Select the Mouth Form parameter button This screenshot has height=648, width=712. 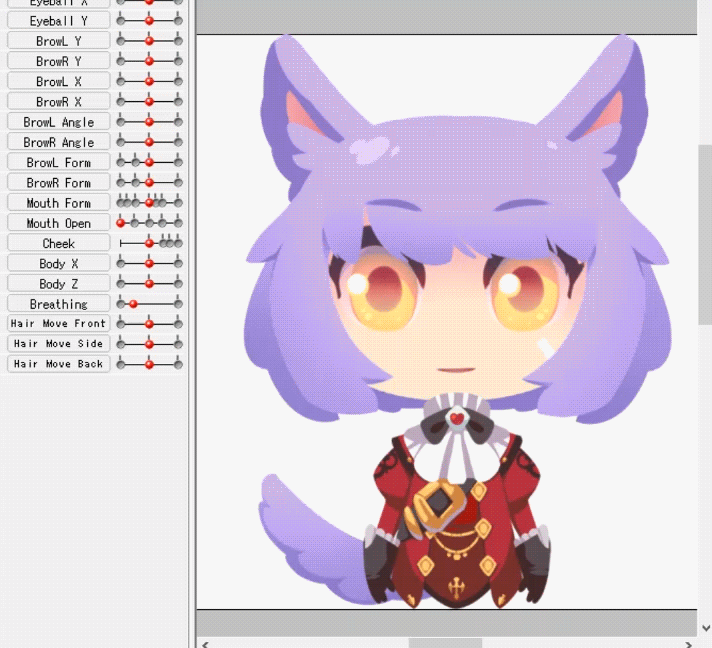point(58,203)
